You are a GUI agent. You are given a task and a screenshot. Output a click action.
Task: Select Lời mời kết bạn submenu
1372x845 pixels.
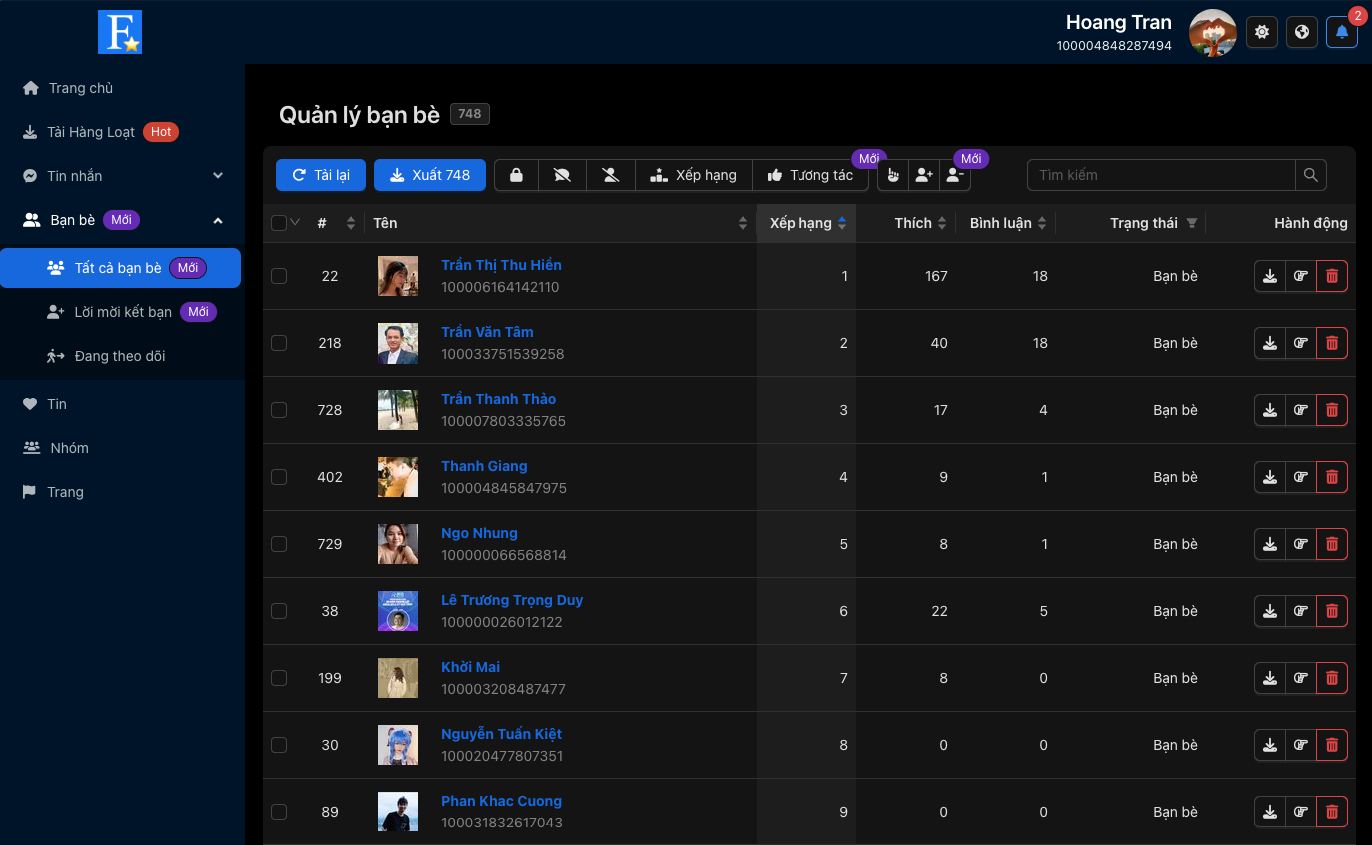click(120, 312)
